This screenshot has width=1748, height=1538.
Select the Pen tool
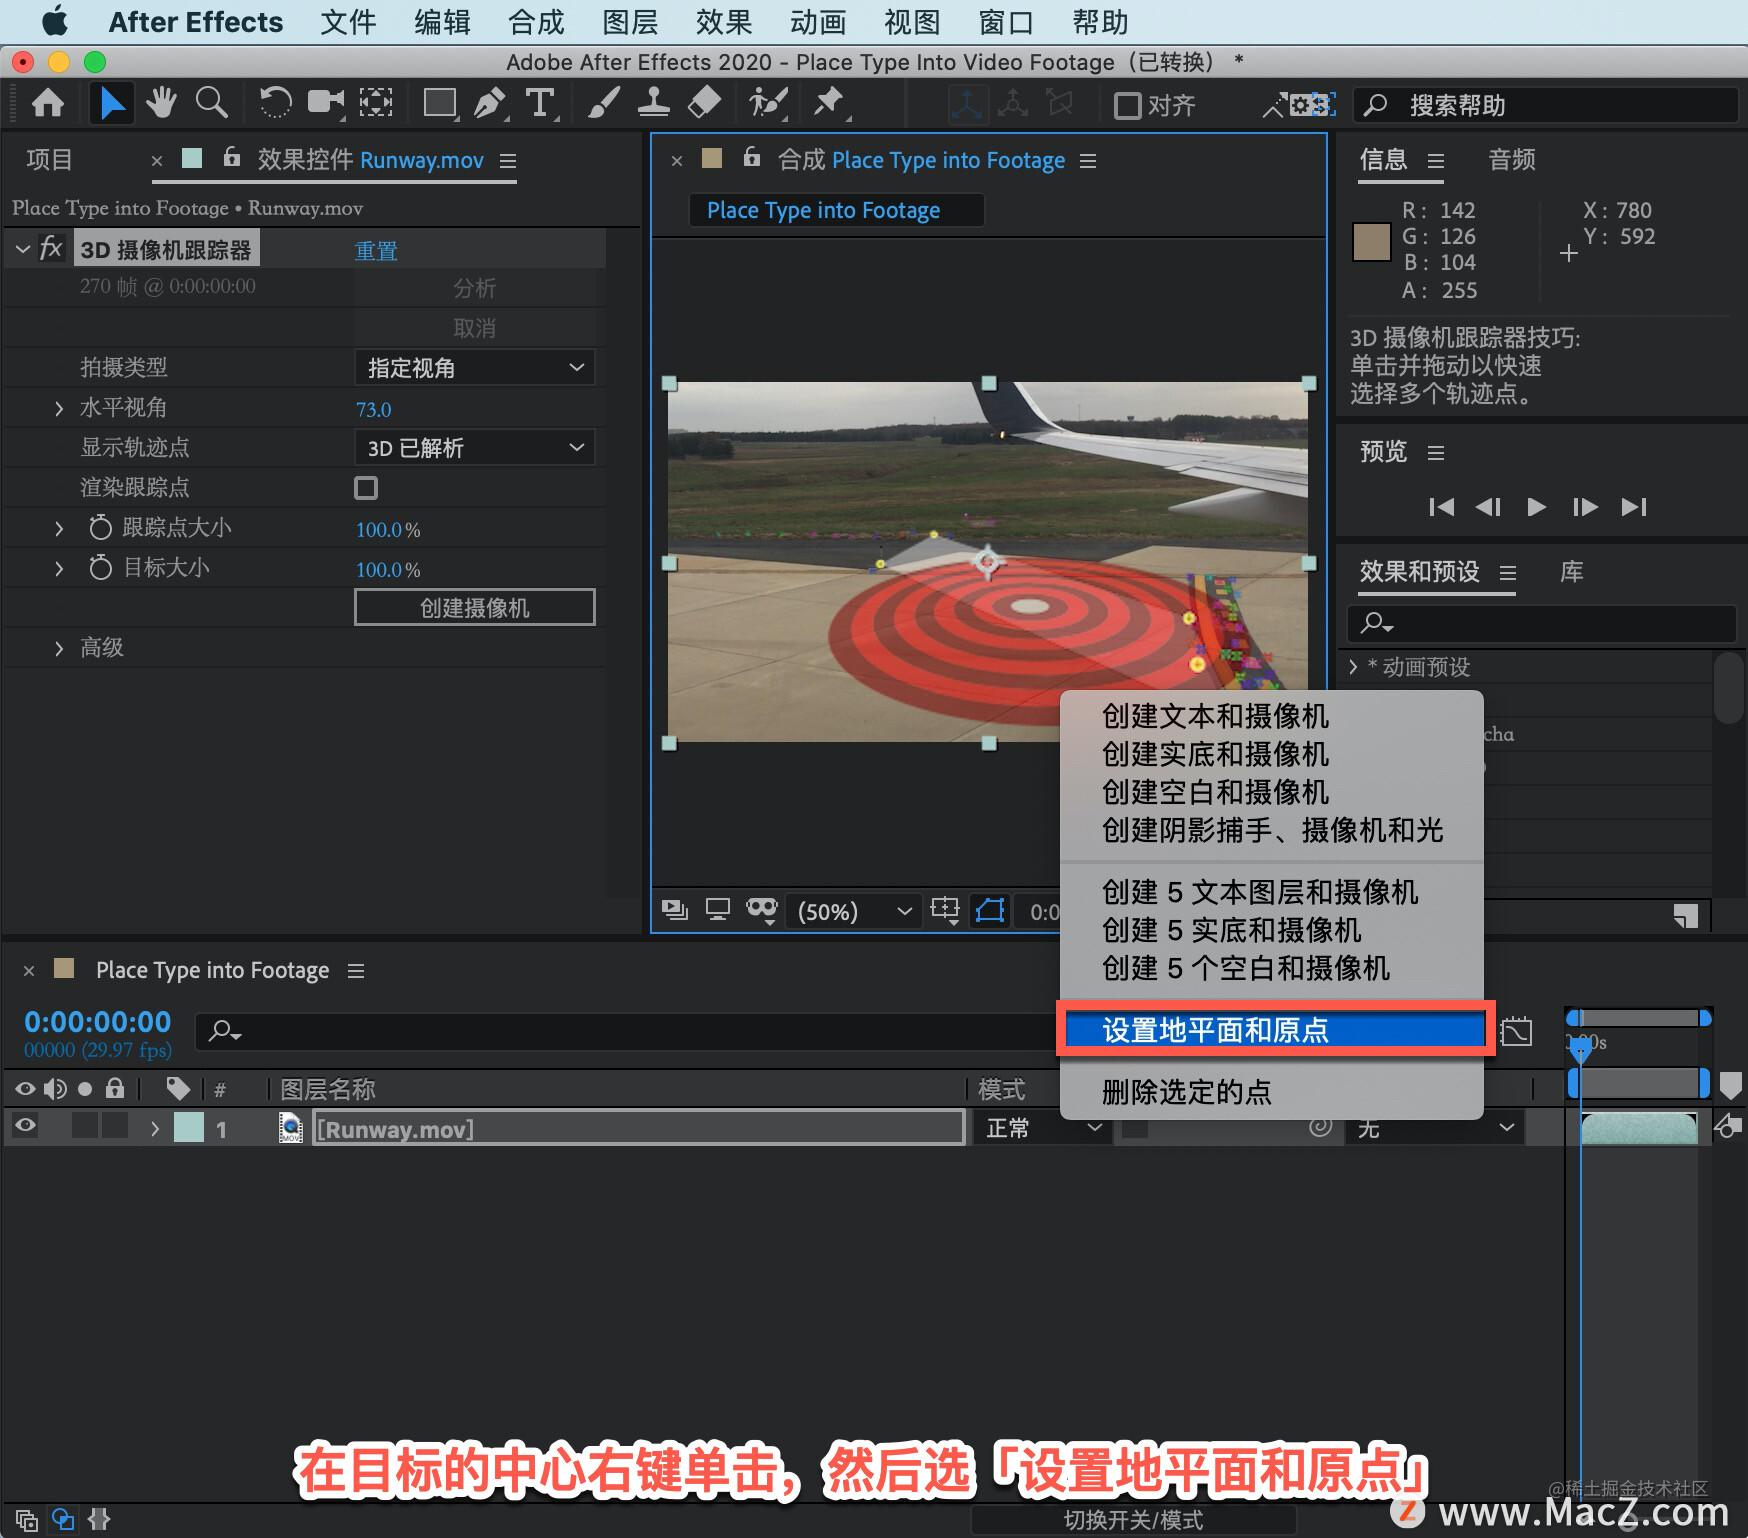(x=490, y=103)
